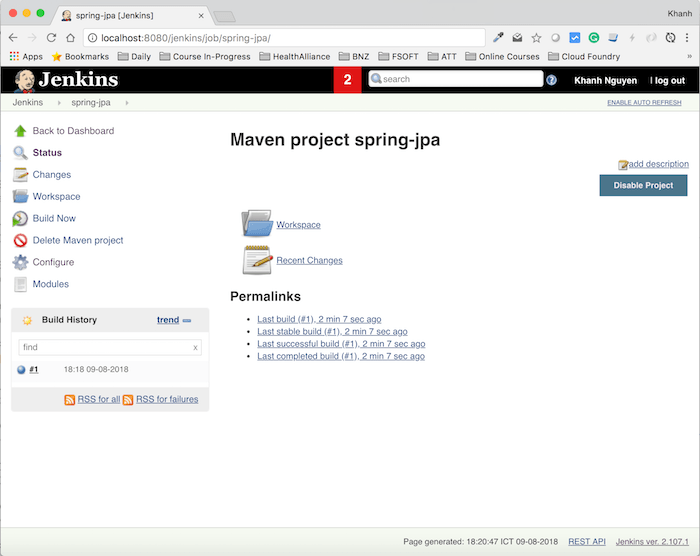Image resolution: width=700 pixels, height=556 pixels.
Task: Open the Daily bookmarks folder
Action: coord(134,56)
